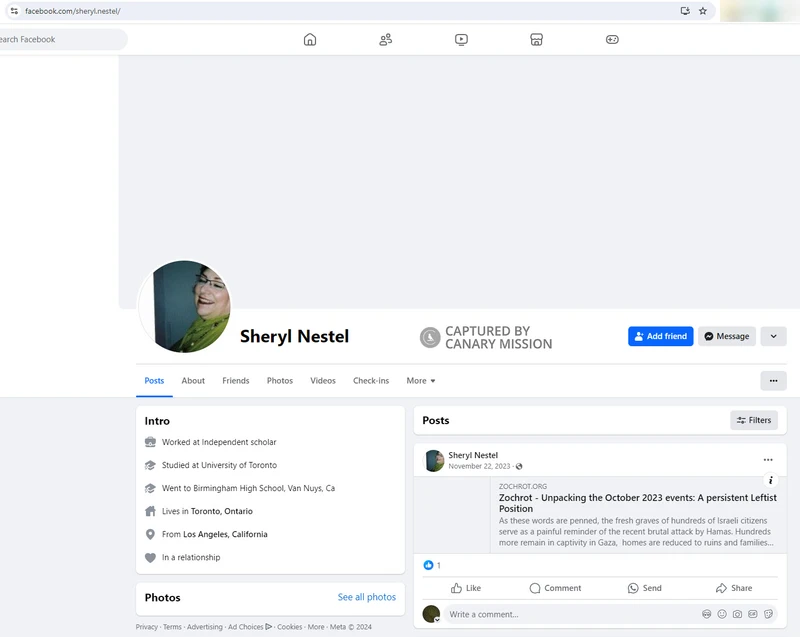Click the Message button
800x637 pixels.
pyautogui.click(x=727, y=336)
